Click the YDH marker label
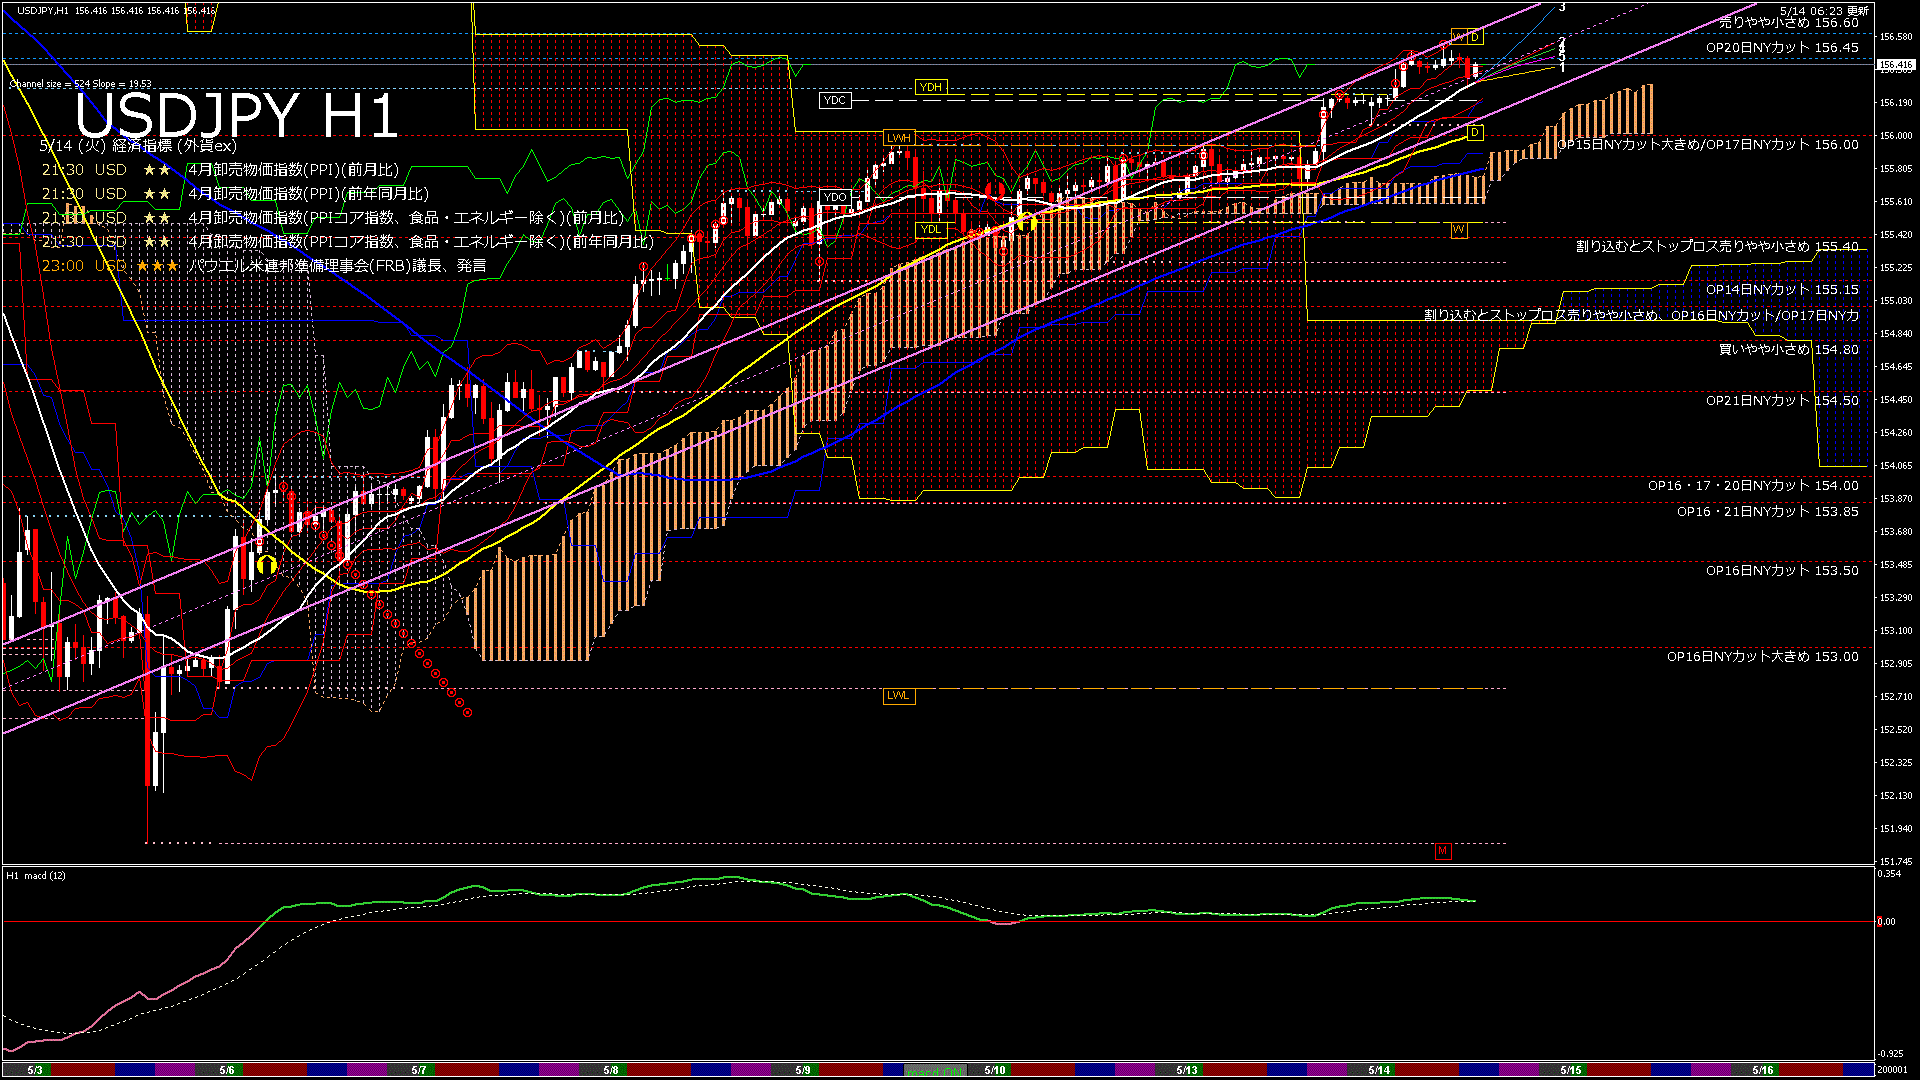The width and height of the screenshot is (1920, 1080). tap(930, 87)
